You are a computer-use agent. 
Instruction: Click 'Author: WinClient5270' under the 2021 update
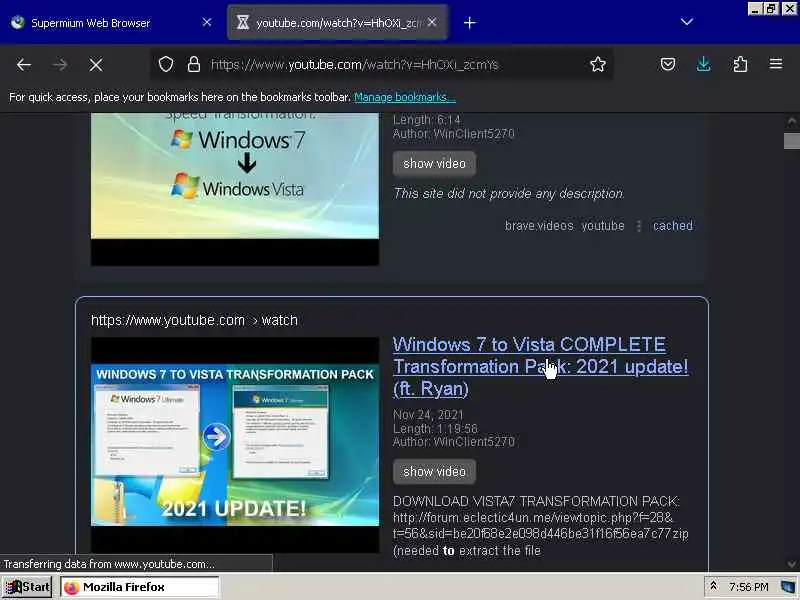click(x=454, y=442)
